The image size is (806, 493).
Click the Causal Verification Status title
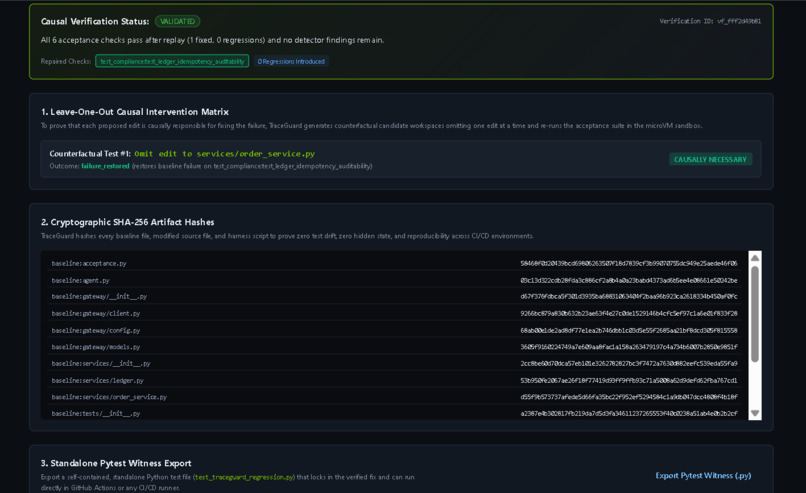95,22
